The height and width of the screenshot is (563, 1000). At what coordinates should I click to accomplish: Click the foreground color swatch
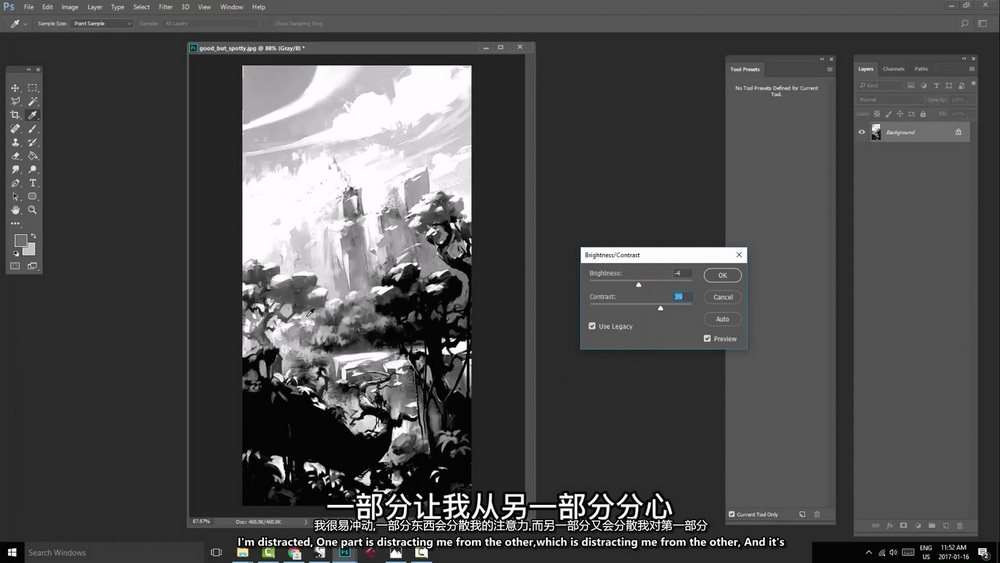point(20,240)
